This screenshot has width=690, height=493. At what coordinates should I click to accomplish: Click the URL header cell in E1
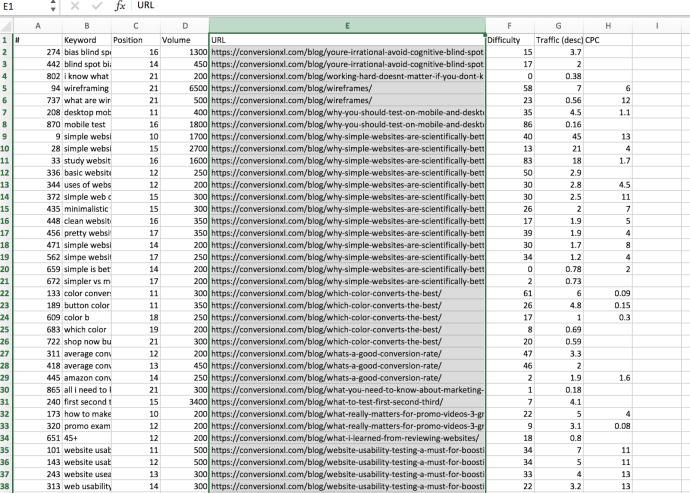[x=347, y=40]
